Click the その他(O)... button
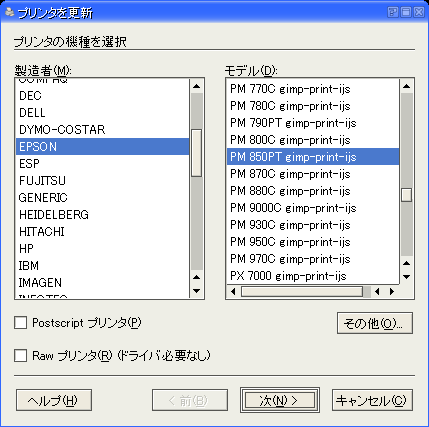429x427 pixels. (375, 323)
